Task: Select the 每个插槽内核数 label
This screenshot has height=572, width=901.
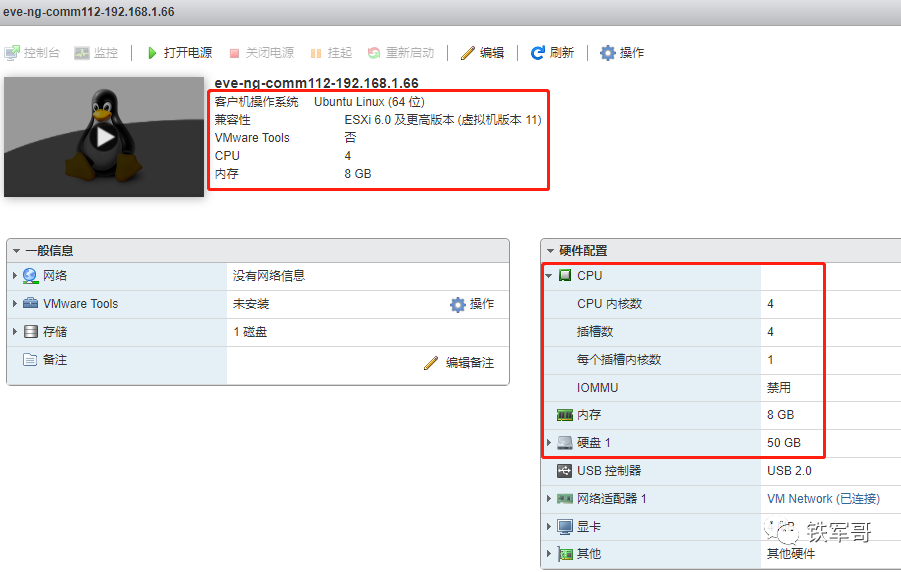Action: (x=619, y=360)
